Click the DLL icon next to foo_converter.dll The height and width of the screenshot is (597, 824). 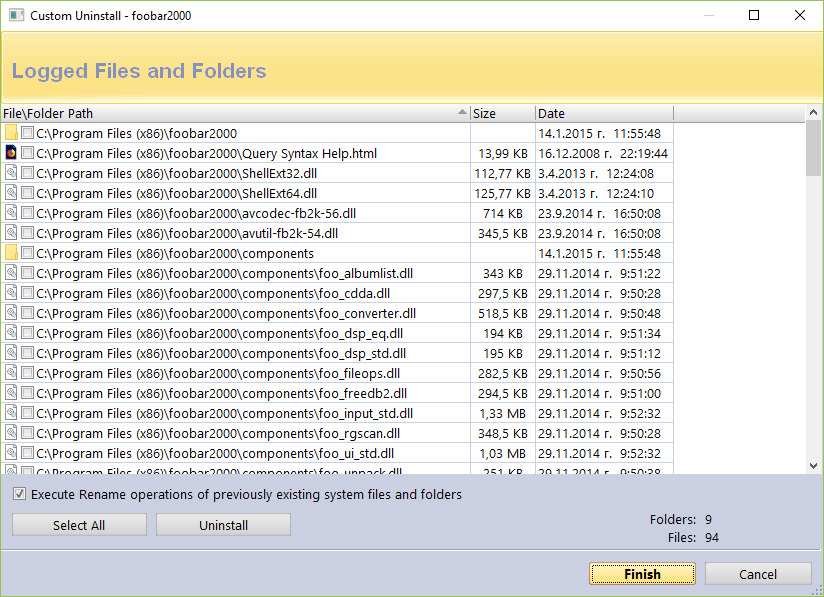pyautogui.click(x=11, y=313)
